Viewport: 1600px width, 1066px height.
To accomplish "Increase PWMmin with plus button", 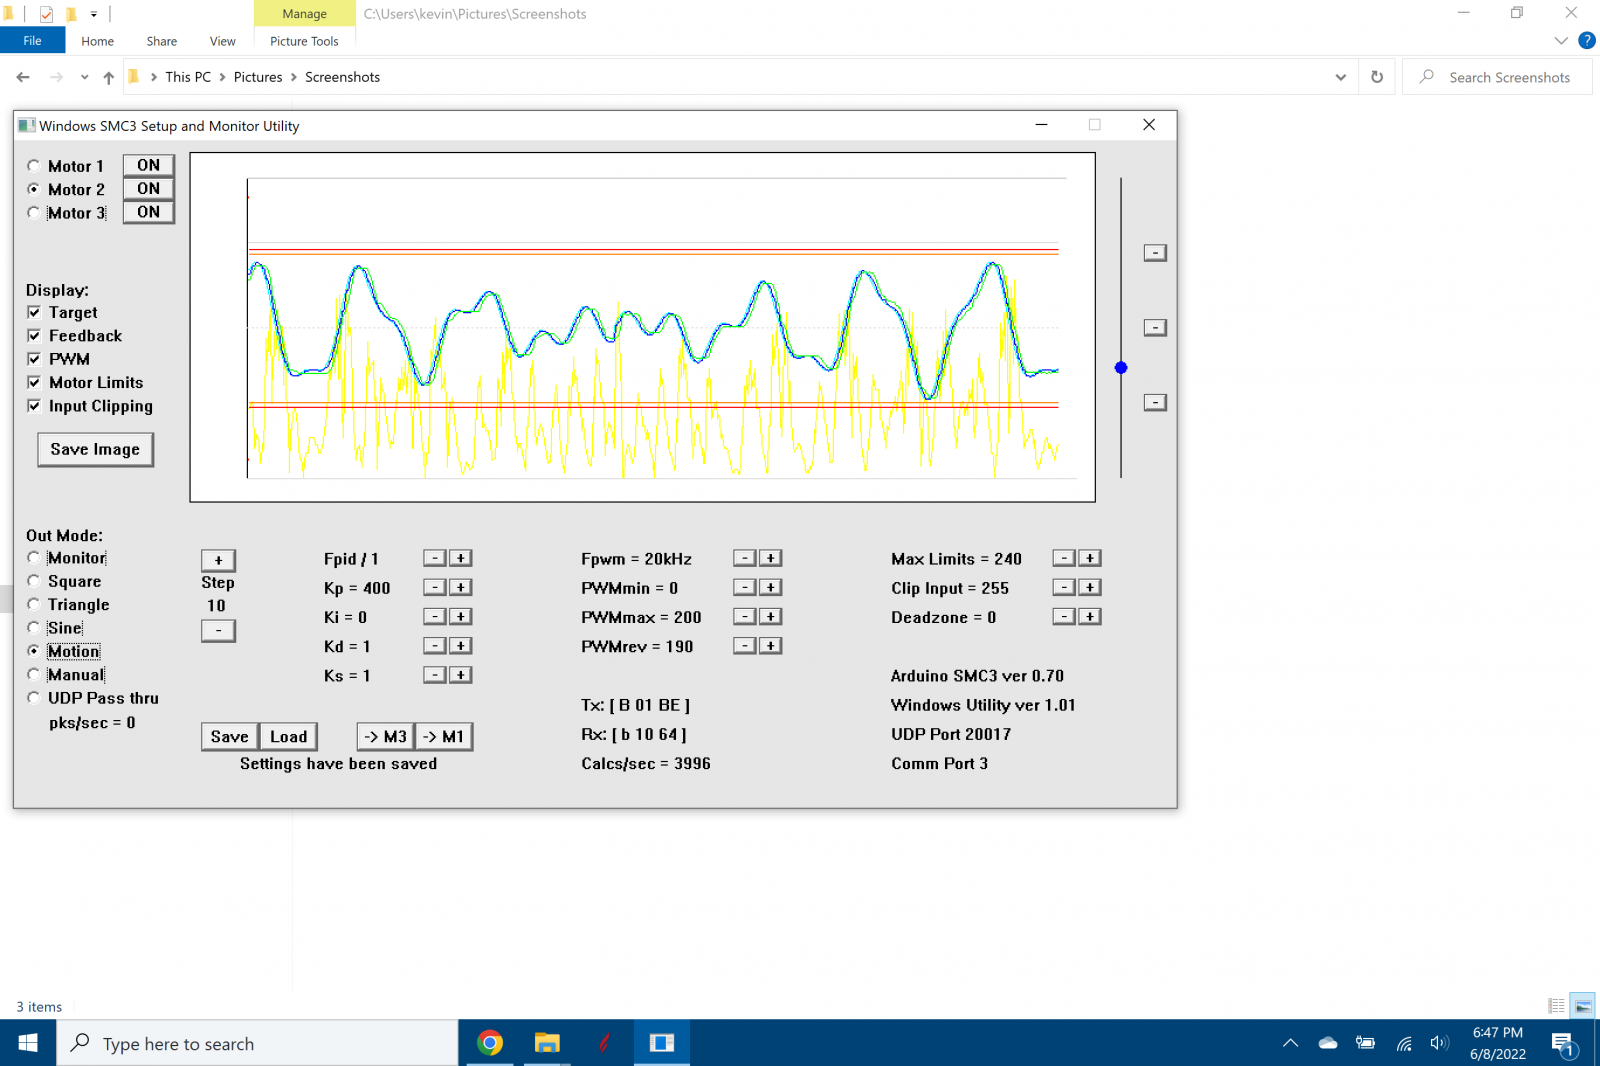I will pyautogui.click(x=771, y=587).
